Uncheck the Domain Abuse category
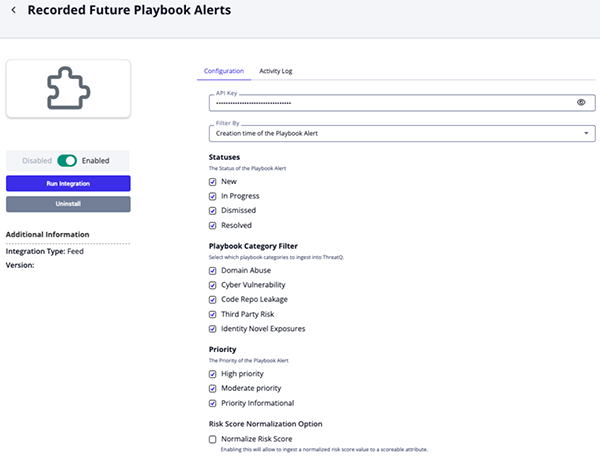The width and height of the screenshot is (600, 456). point(212,271)
